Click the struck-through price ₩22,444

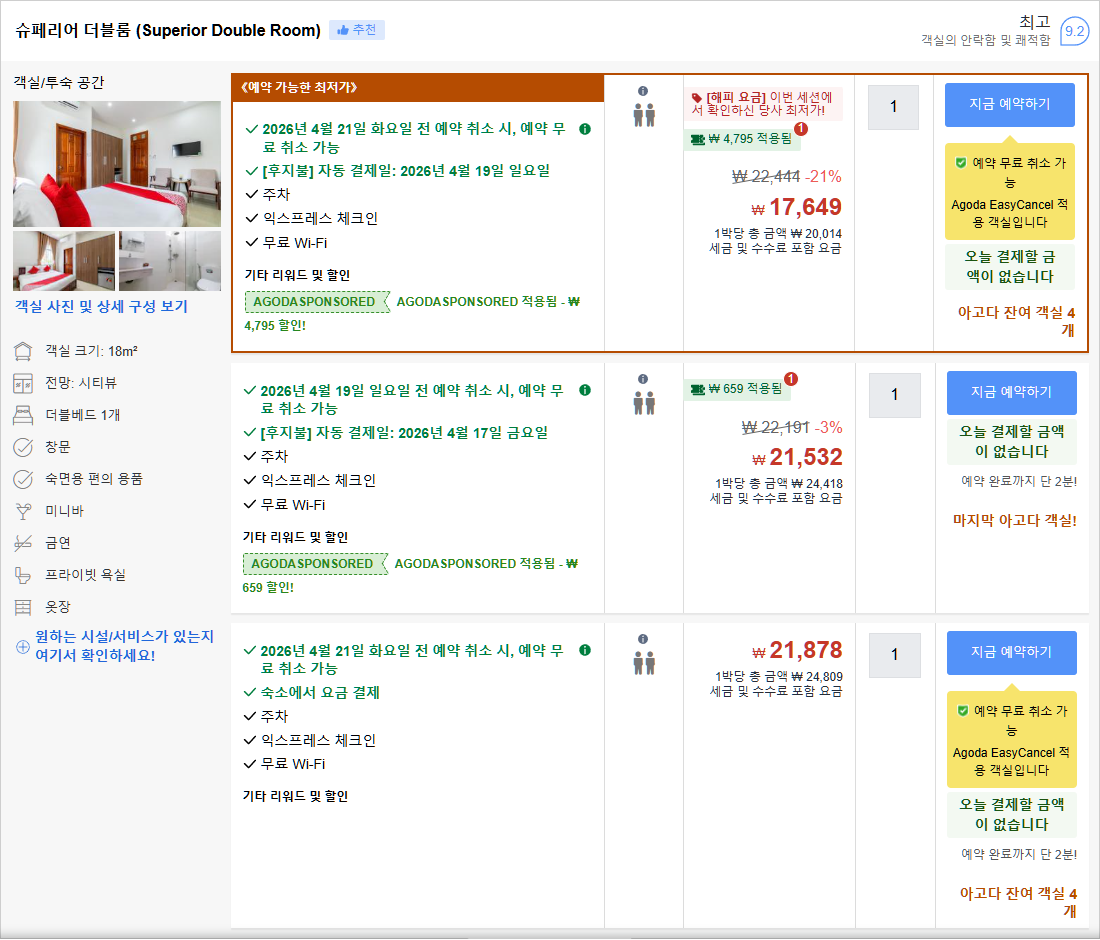point(765,177)
